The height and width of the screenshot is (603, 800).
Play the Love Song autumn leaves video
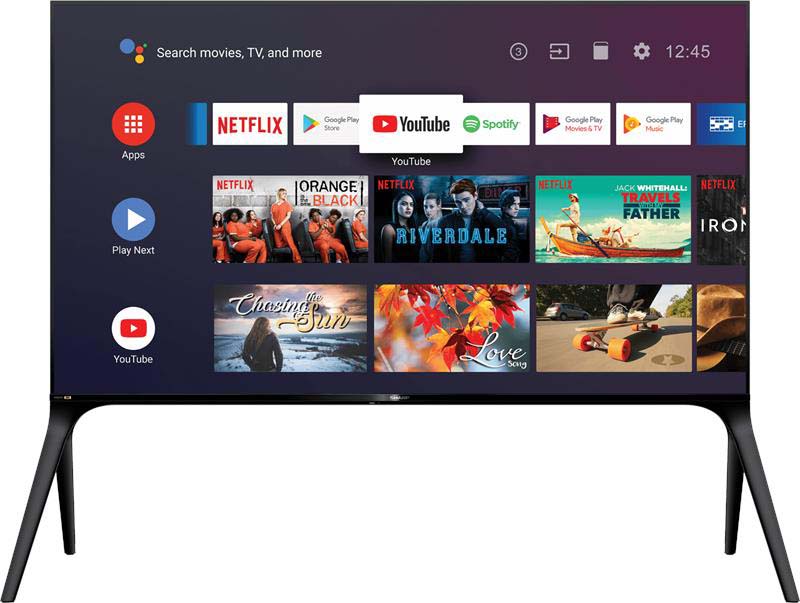(452, 328)
